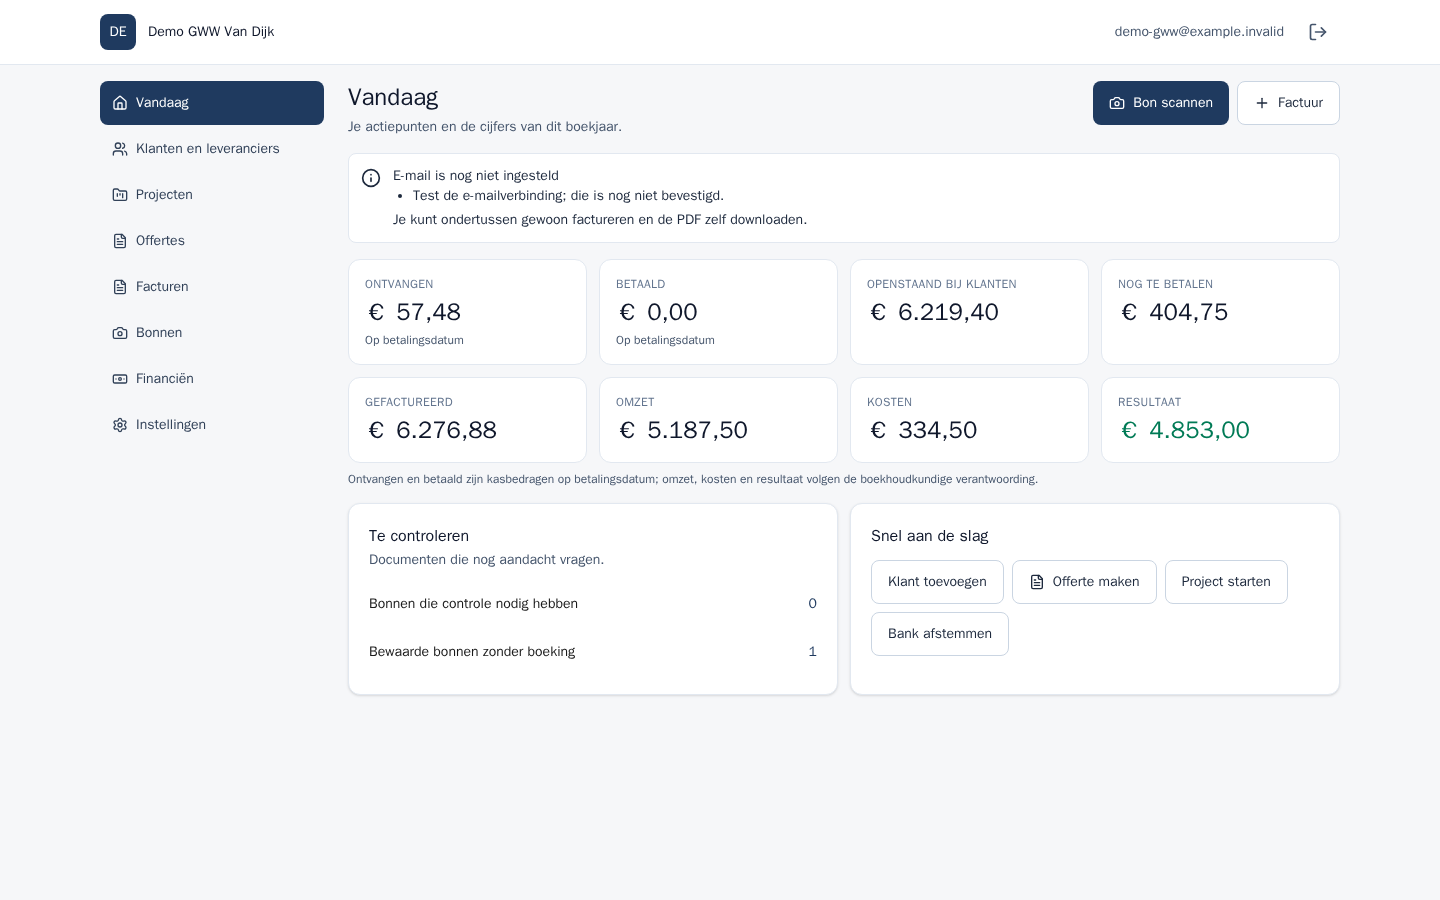Screen dimensions: 1440x900
Task: Open Bewaarde bonnen zonder boeking row
Action: [593, 652]
